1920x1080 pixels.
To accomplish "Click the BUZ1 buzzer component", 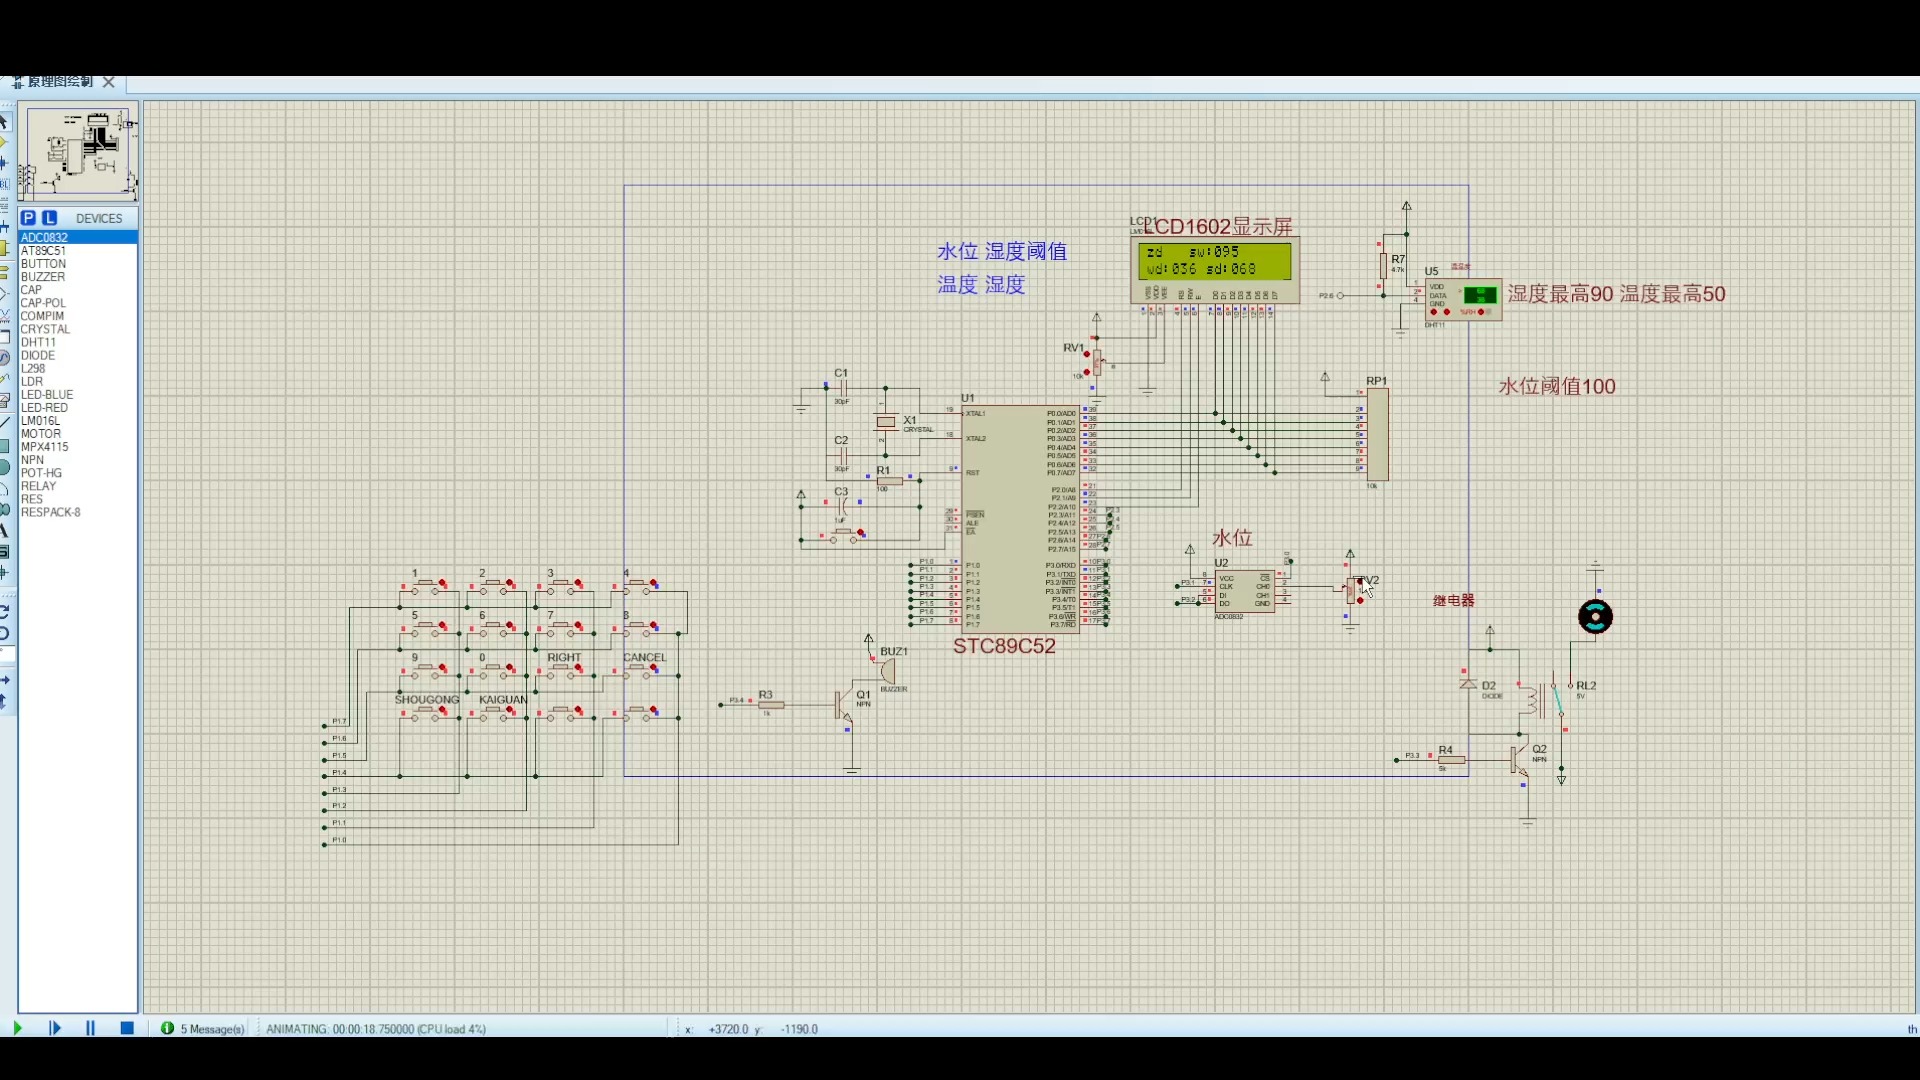I will [886, 670].
